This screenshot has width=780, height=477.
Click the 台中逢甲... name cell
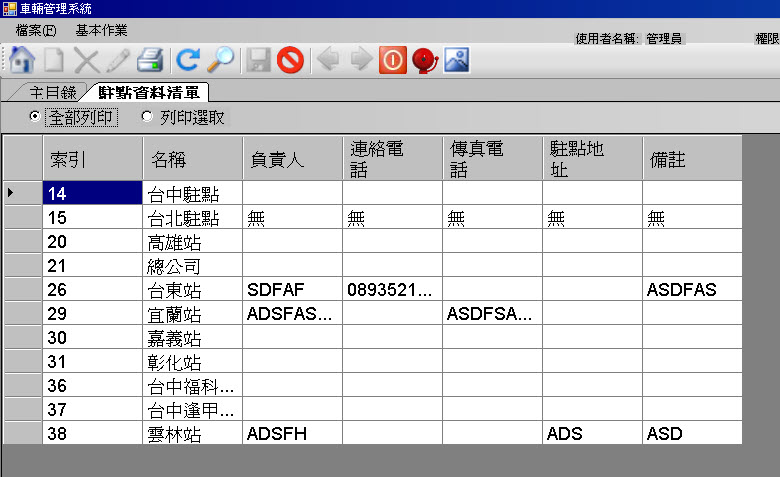click(193, 409)
